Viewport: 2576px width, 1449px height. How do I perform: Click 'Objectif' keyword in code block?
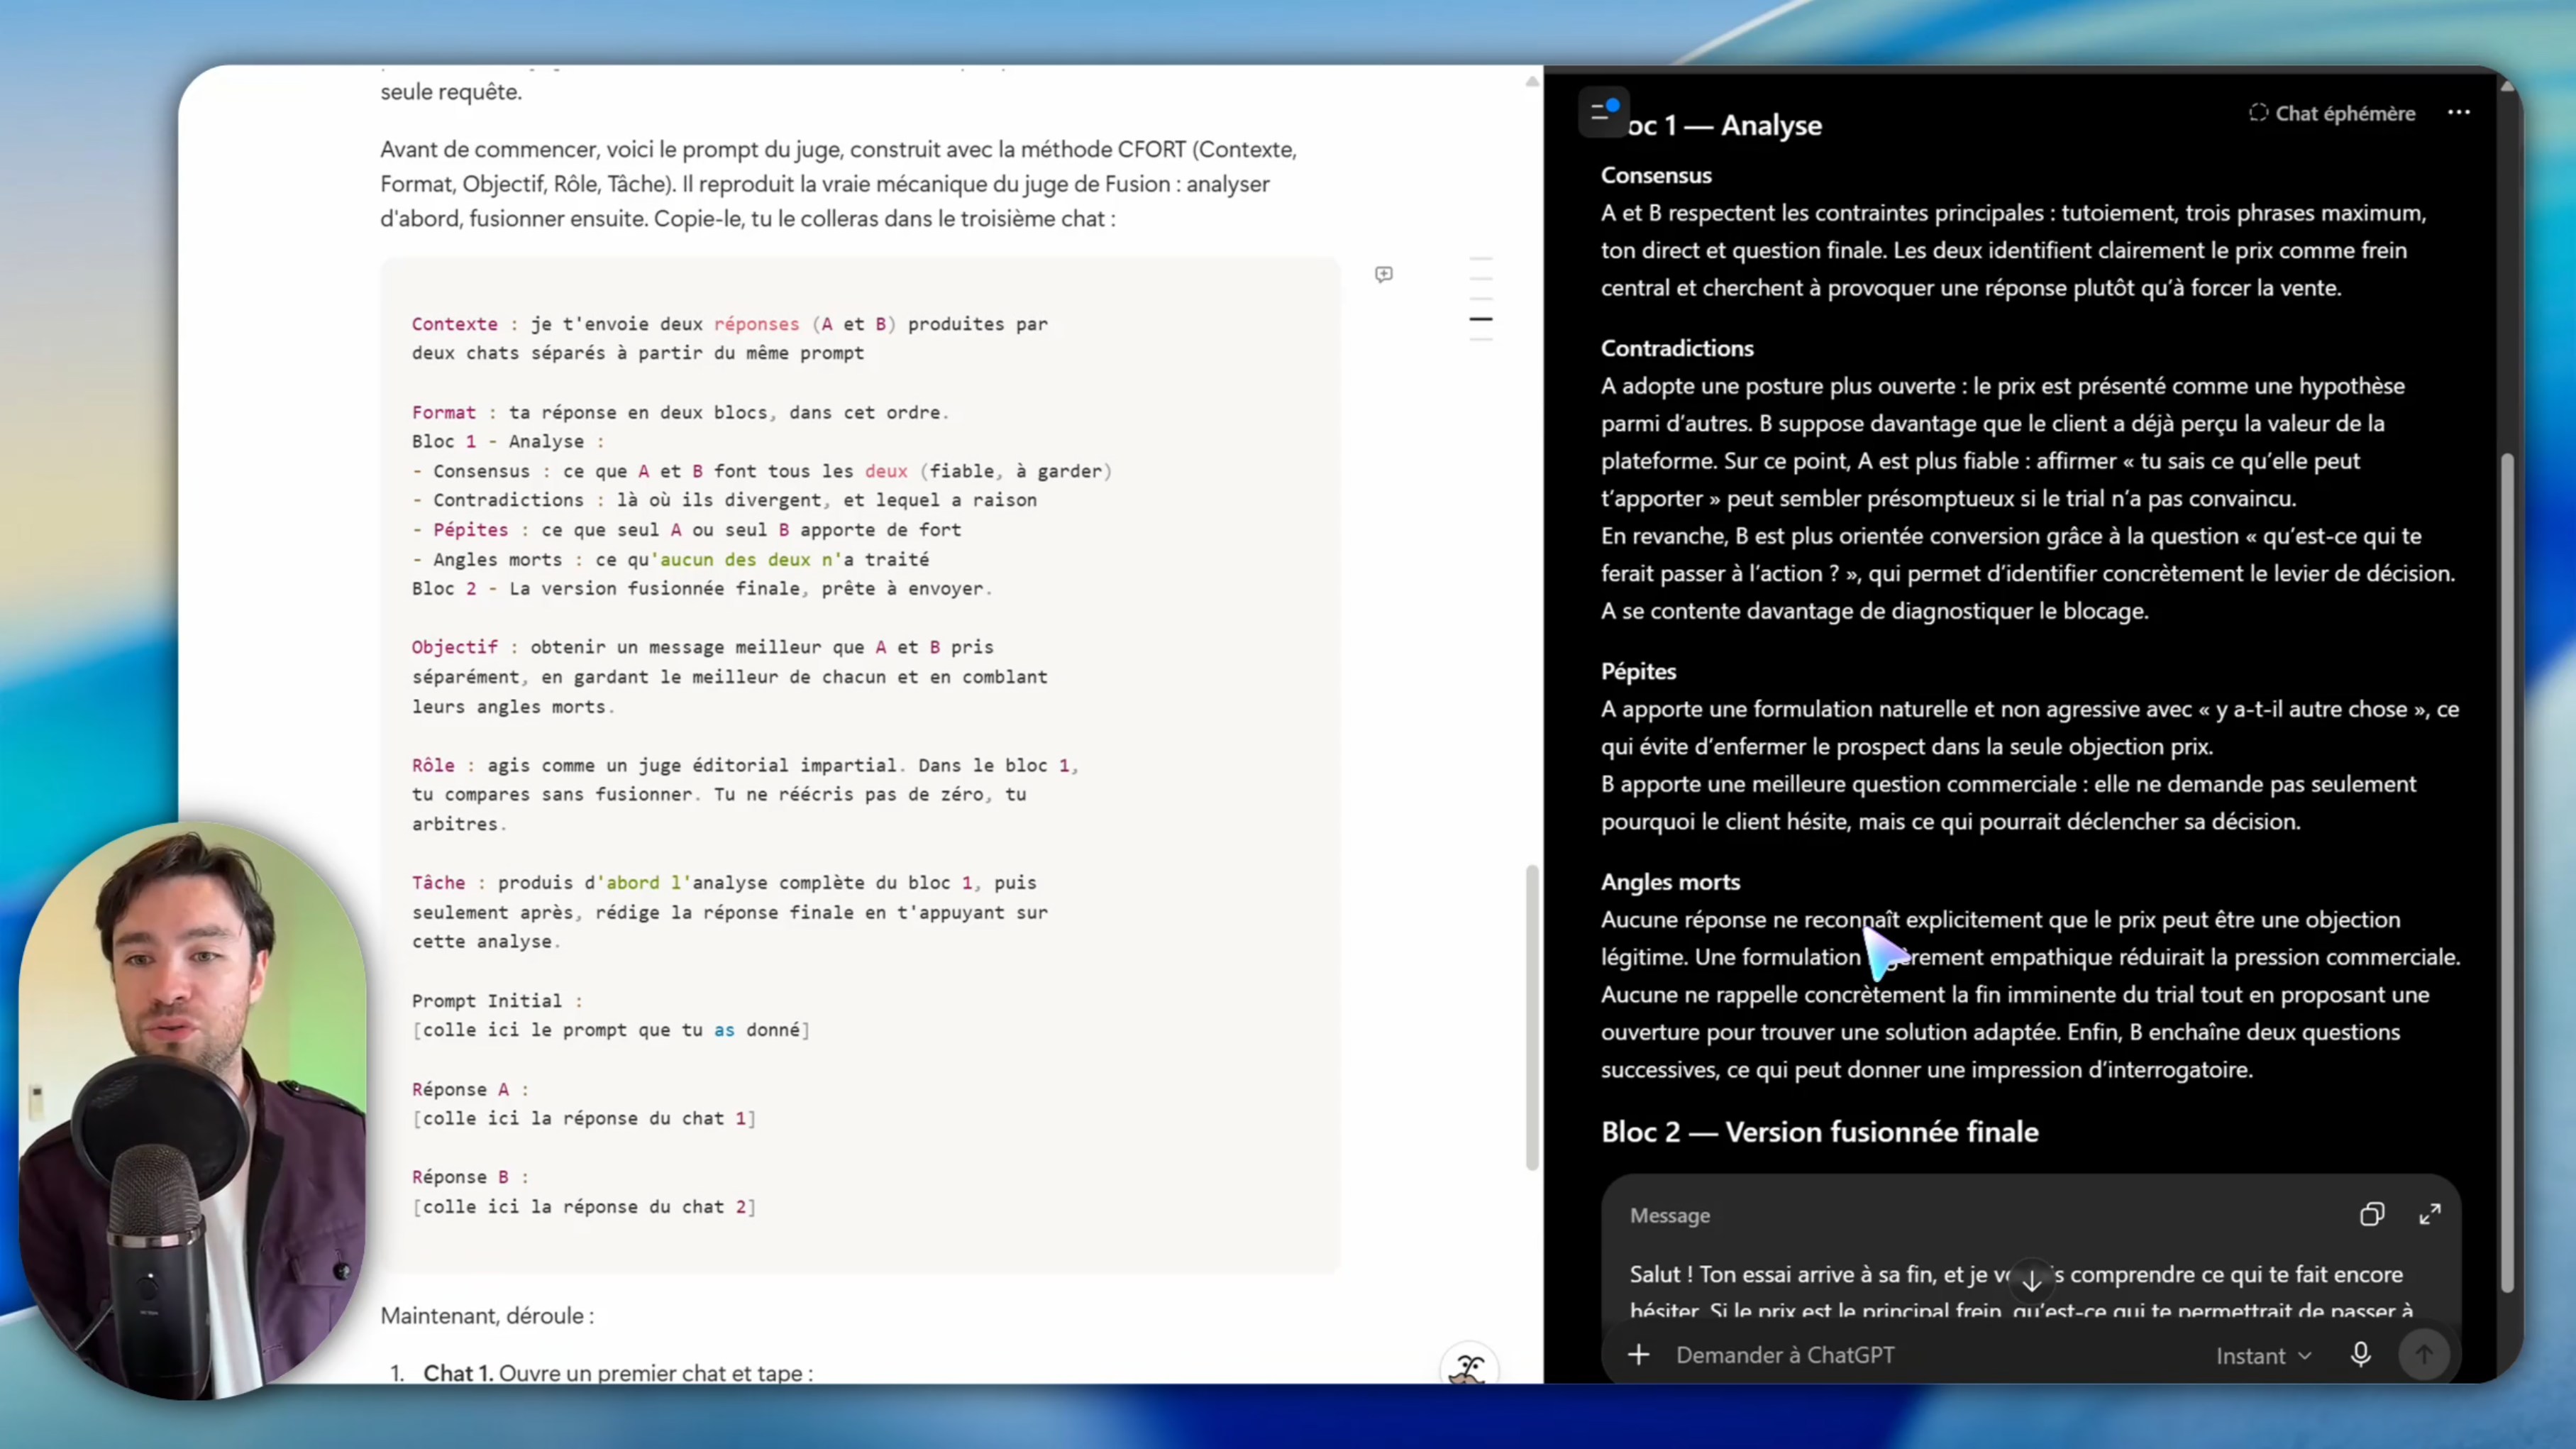point(454,647)
